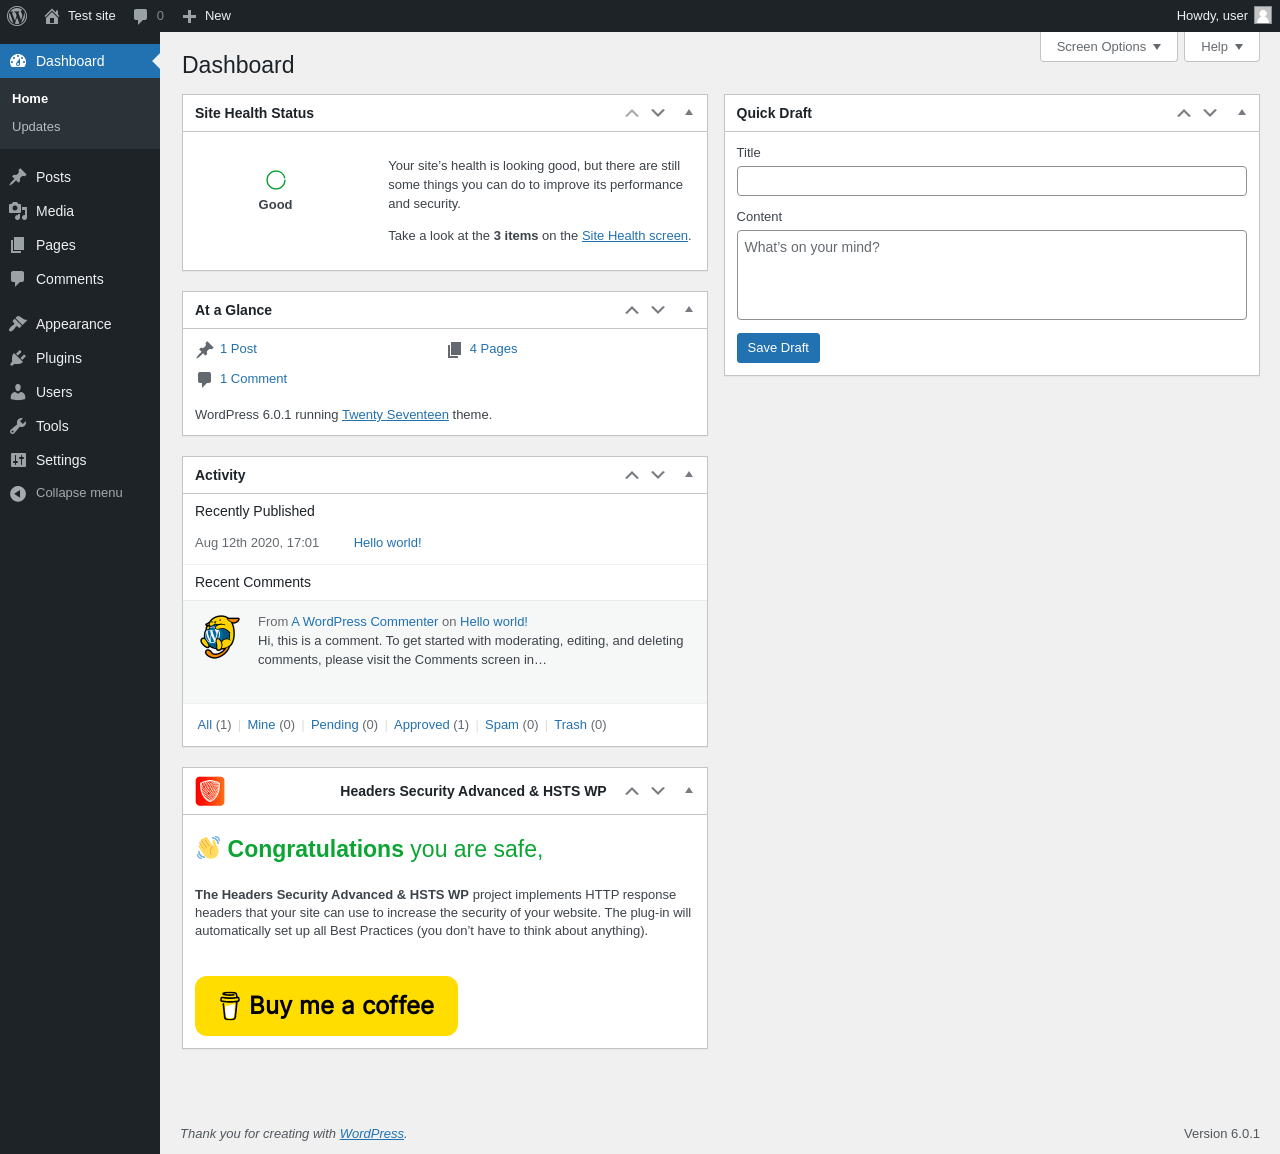Image resolution: width=1280 pixels, height=1154 pixels.
Task: Open the Posts menu
Action: click(80, 177)
